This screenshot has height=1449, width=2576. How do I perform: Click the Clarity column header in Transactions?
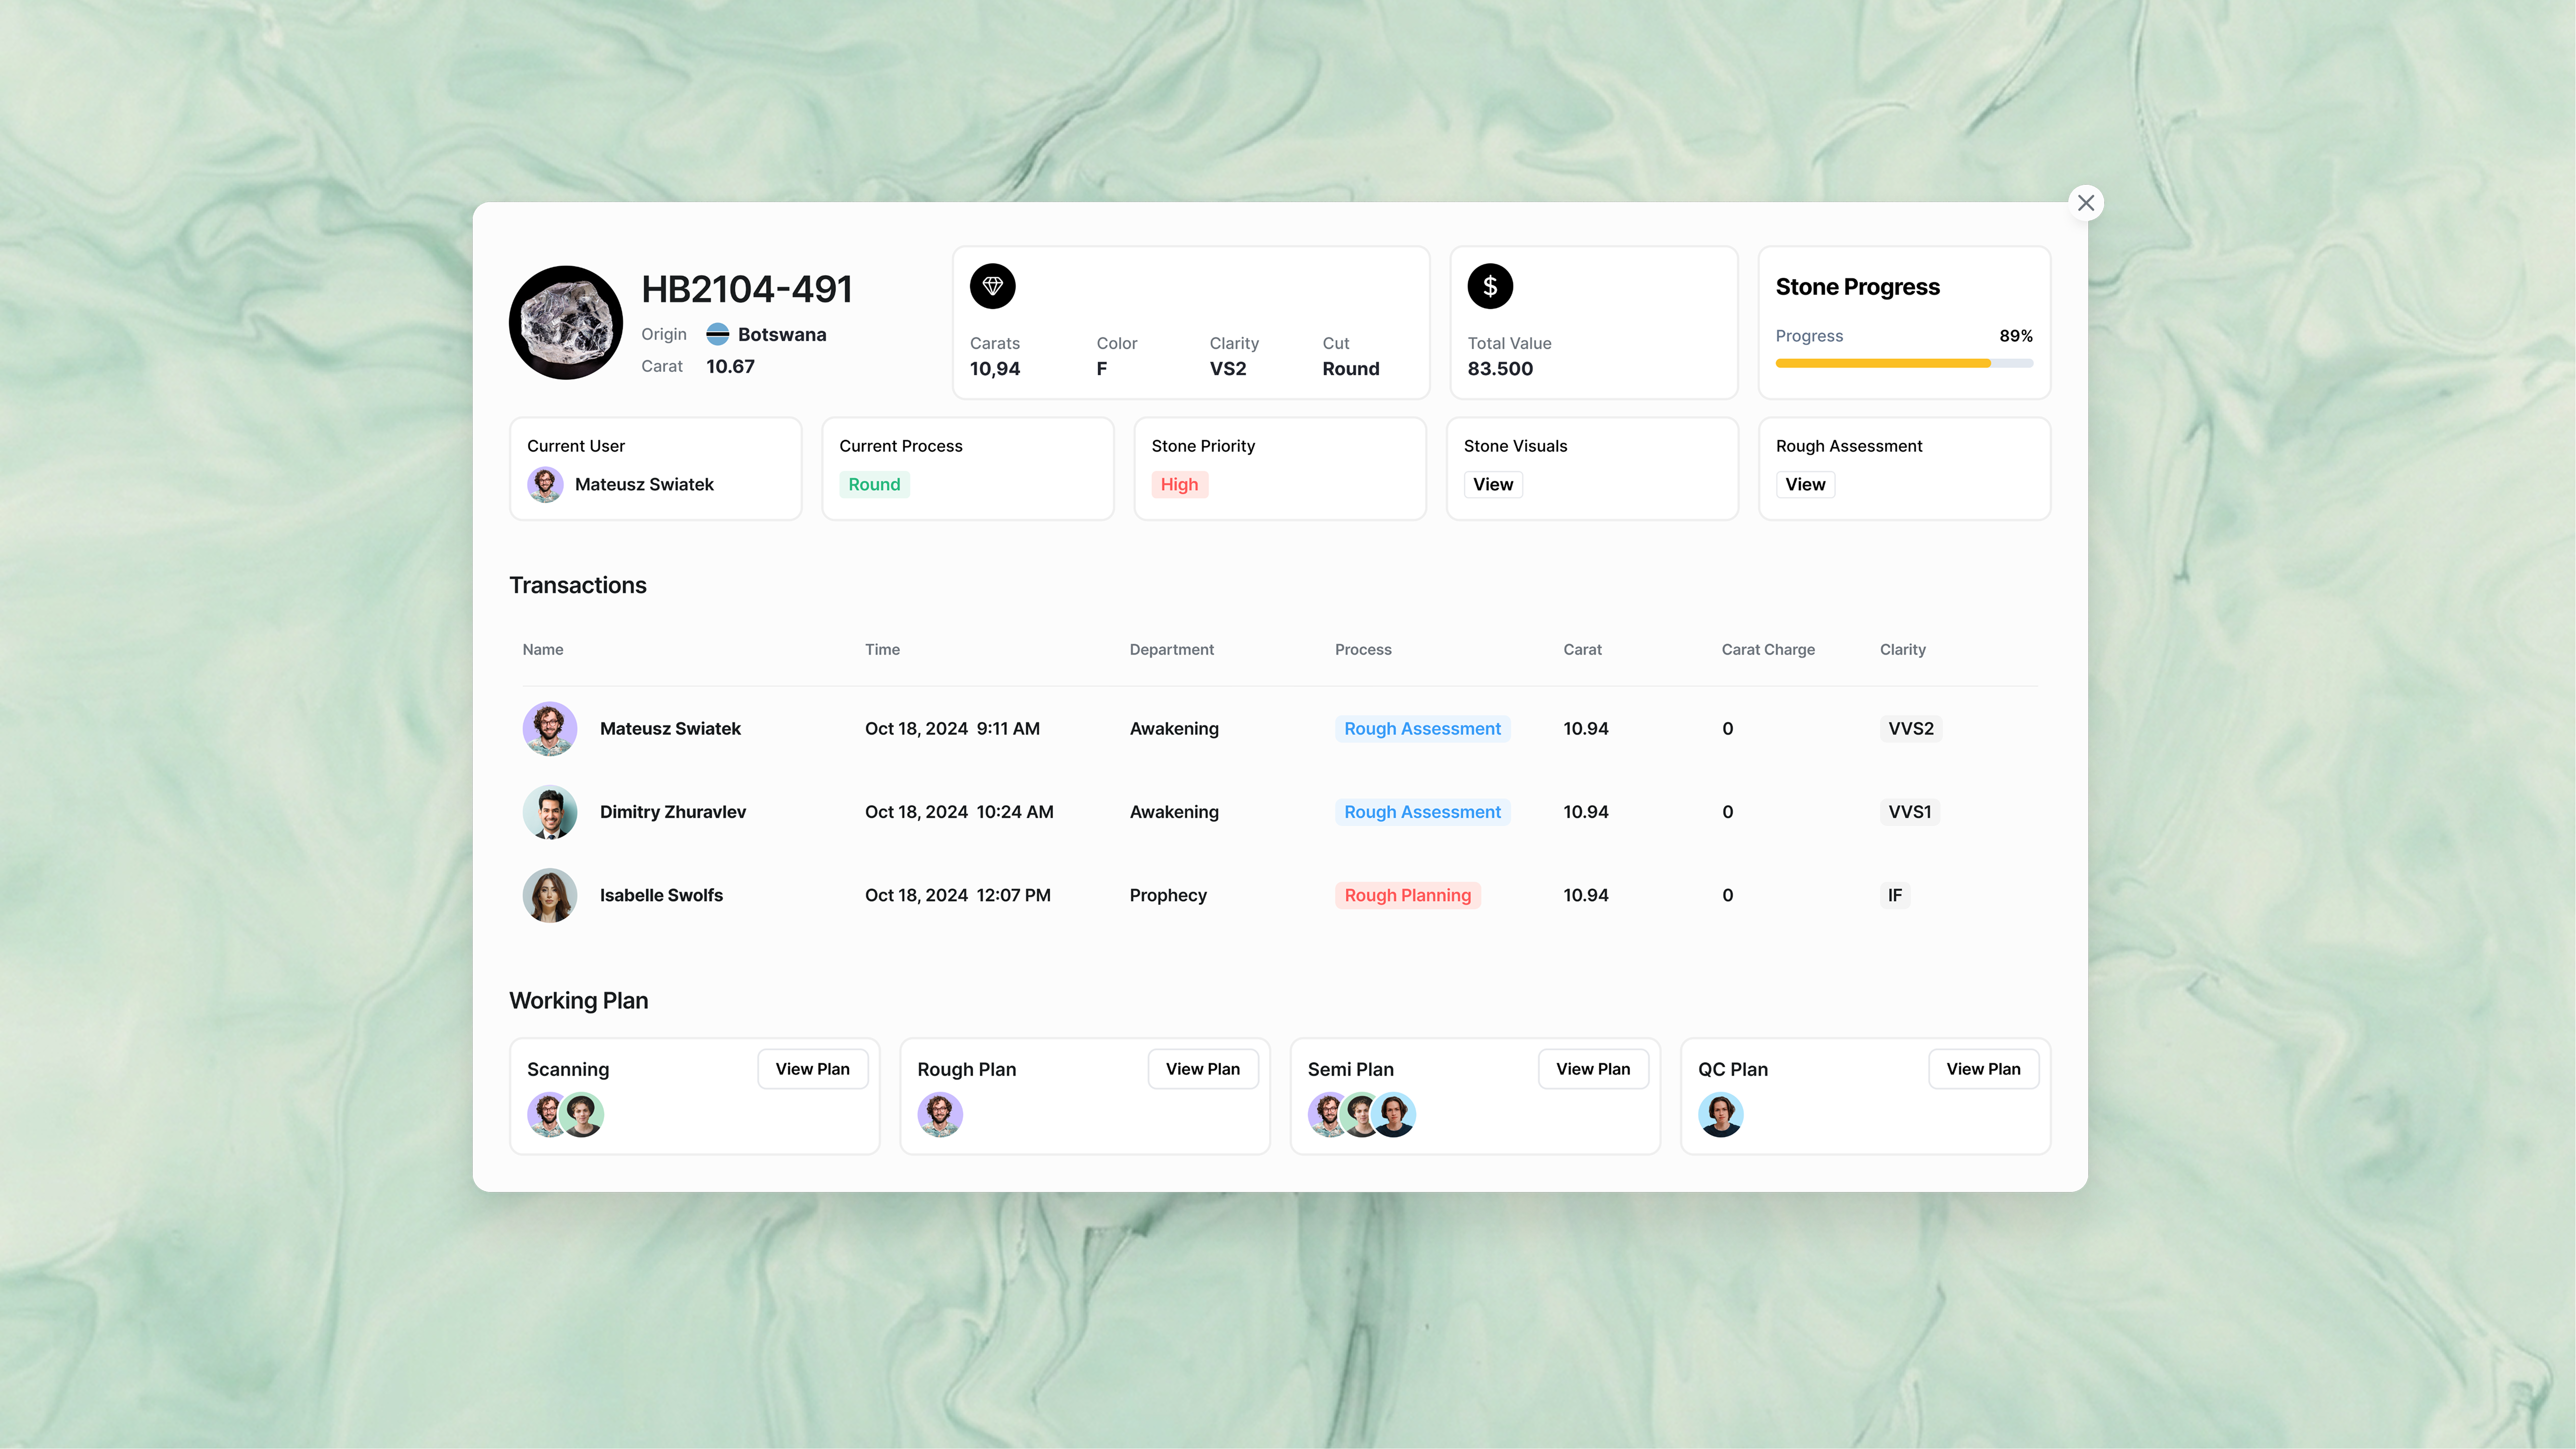(x=1902, y=650)
